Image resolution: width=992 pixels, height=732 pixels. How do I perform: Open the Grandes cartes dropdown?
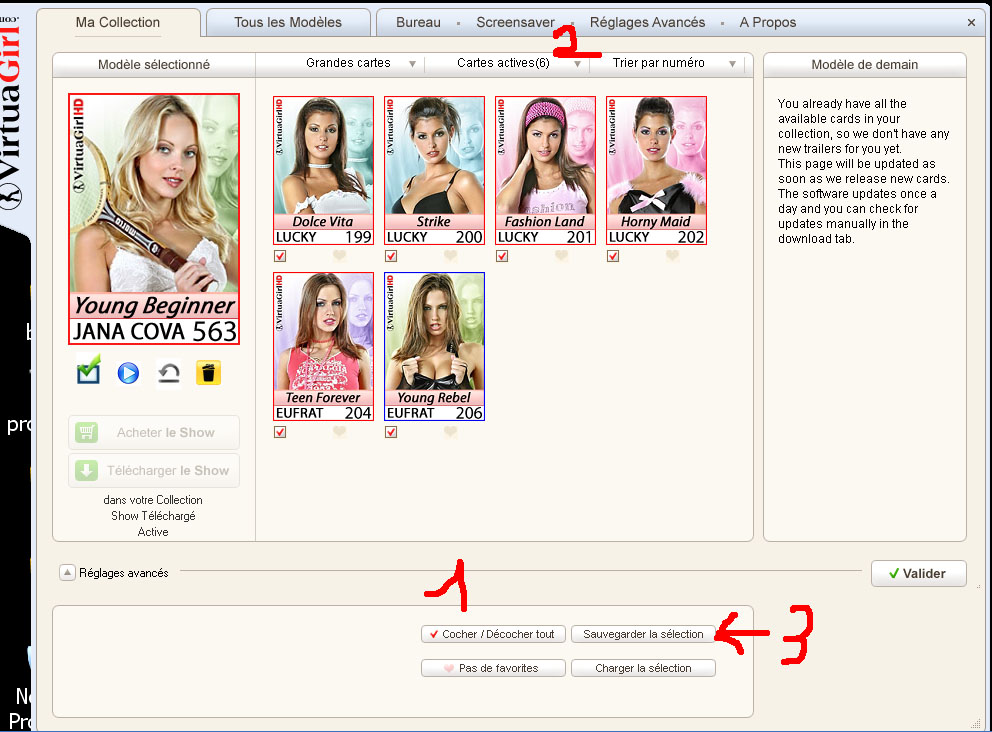pos(361,63)
